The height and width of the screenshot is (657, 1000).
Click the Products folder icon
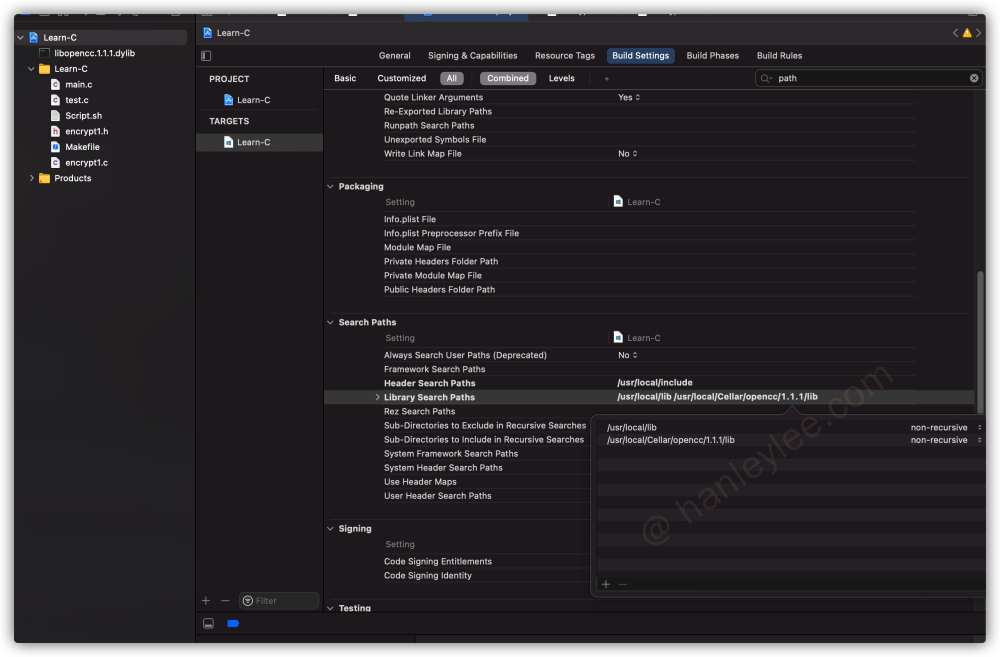point(45,179)
